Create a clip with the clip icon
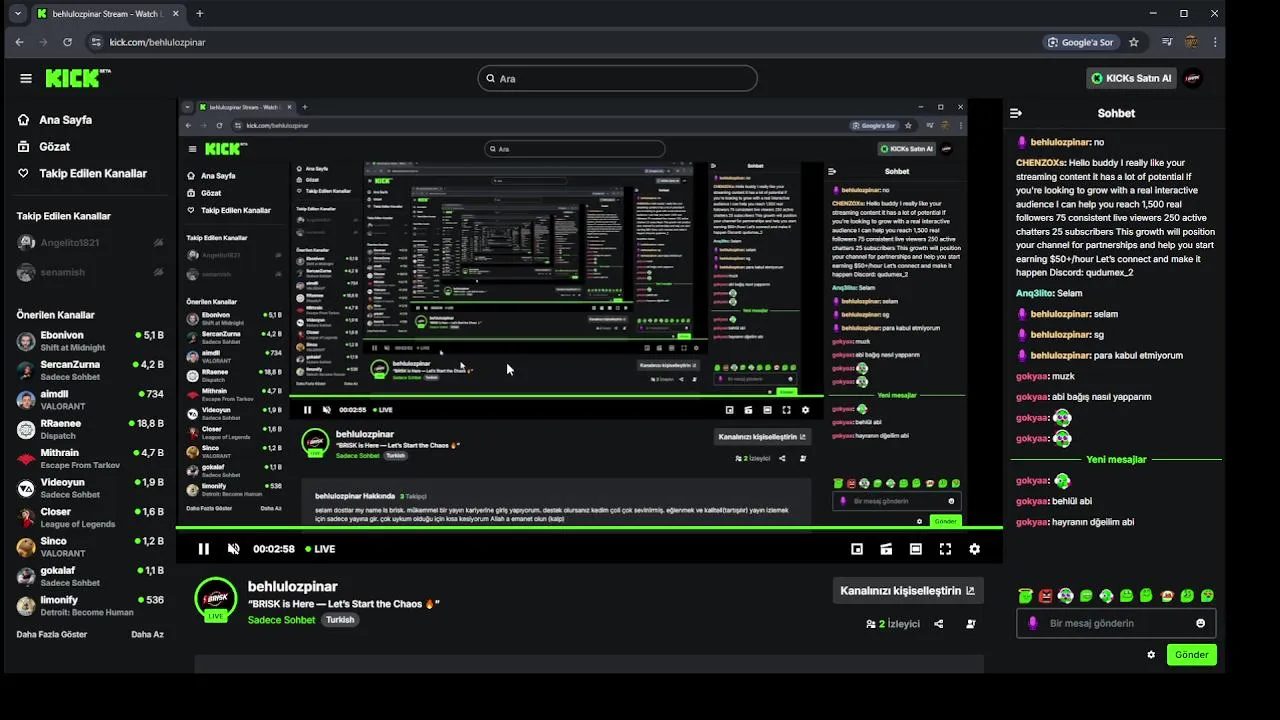The height and width of the screenshot is (720, 1280). point(886,549)
